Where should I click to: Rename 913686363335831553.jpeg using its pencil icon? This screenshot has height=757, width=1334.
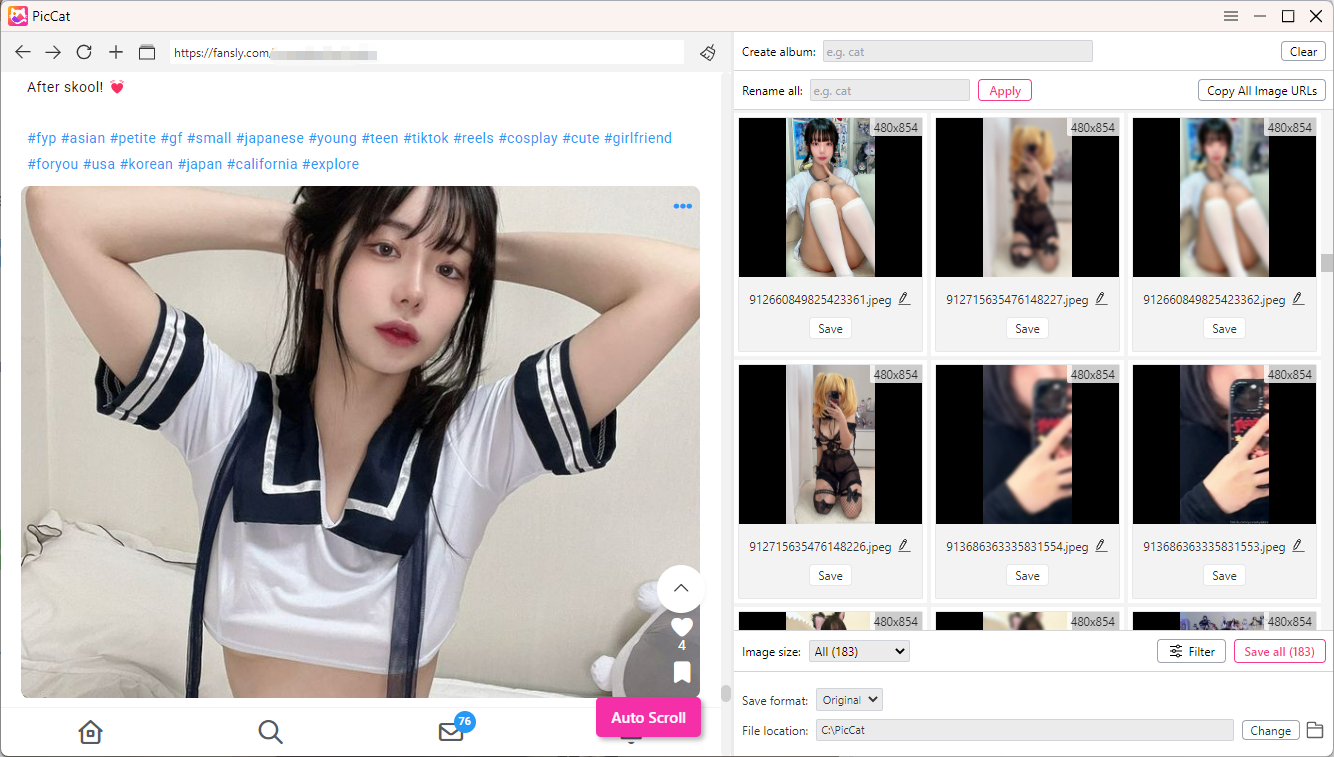(x=1298, y=545)
